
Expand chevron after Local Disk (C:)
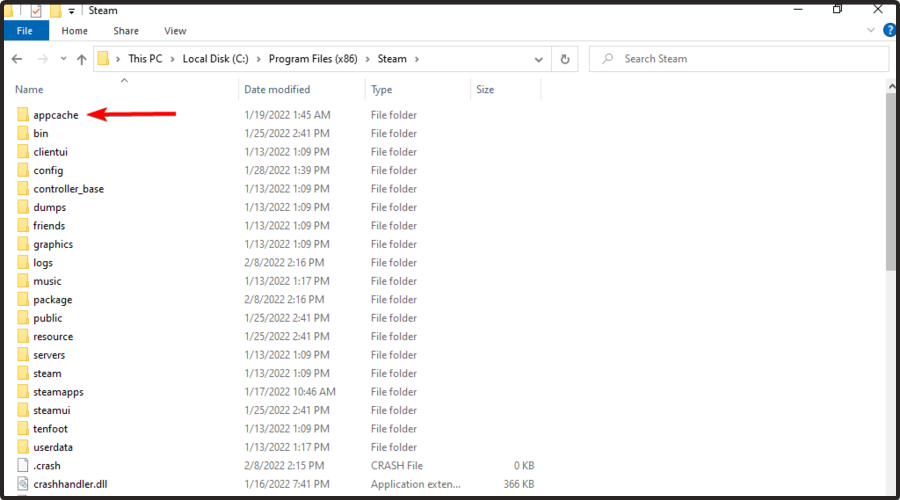pyautogui.click(x=258, y=59)
